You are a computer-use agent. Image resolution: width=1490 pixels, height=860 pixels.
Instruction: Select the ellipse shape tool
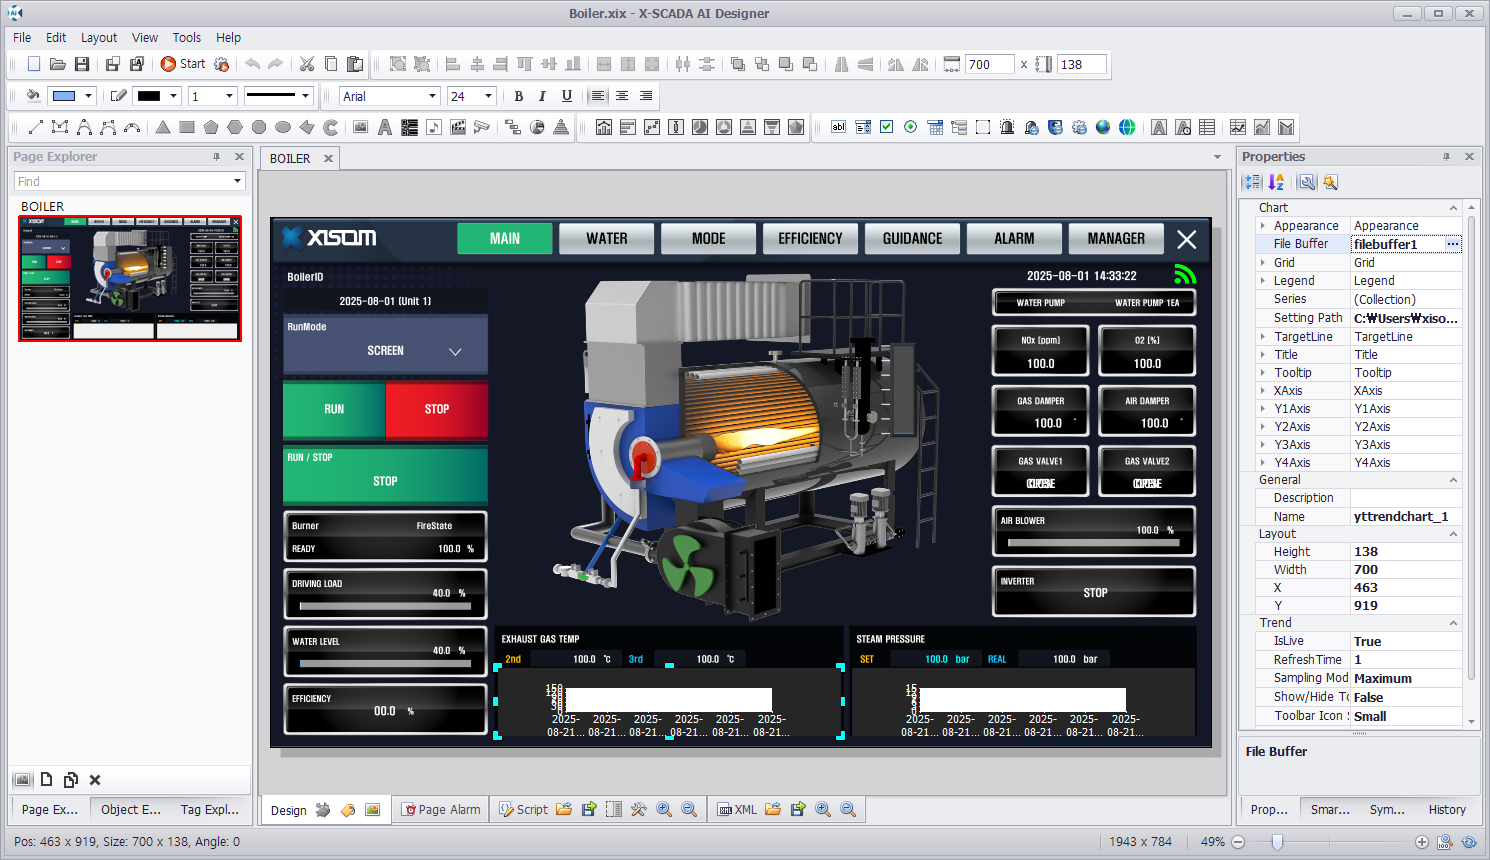pos(283,127)
